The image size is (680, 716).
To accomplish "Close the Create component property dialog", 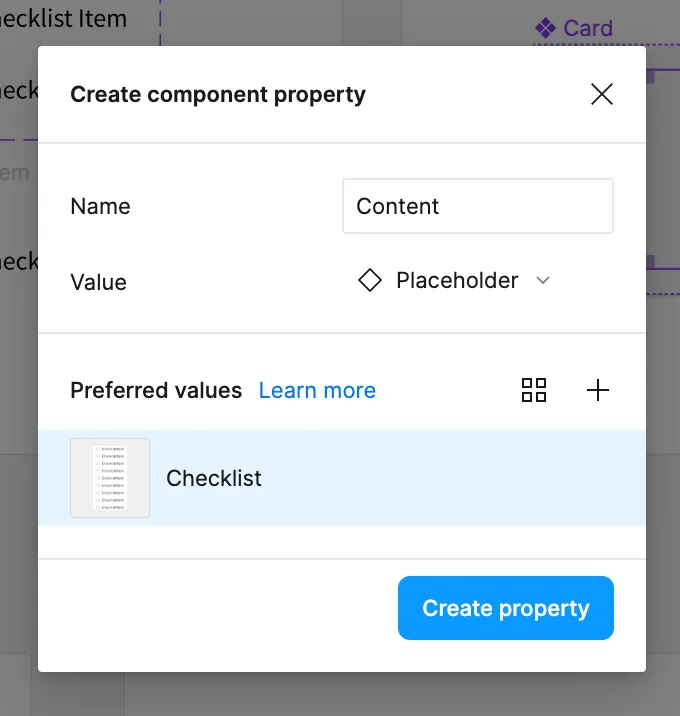I will [x=601, y=95].
